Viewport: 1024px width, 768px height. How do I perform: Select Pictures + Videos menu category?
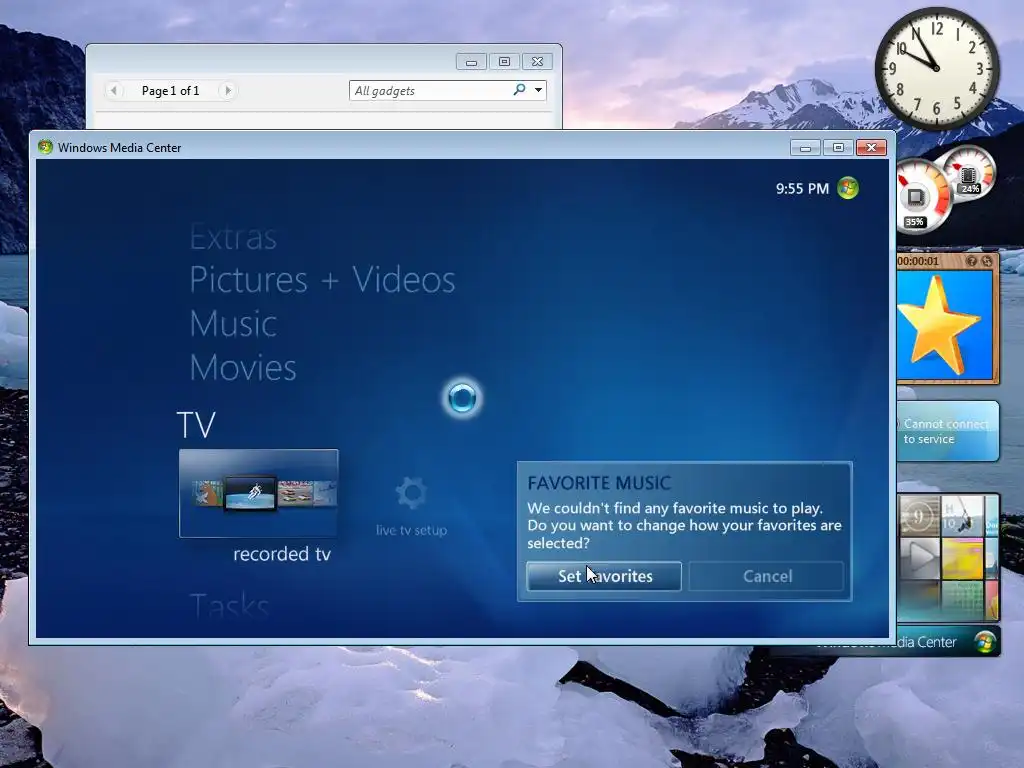(x=322, y=280)
